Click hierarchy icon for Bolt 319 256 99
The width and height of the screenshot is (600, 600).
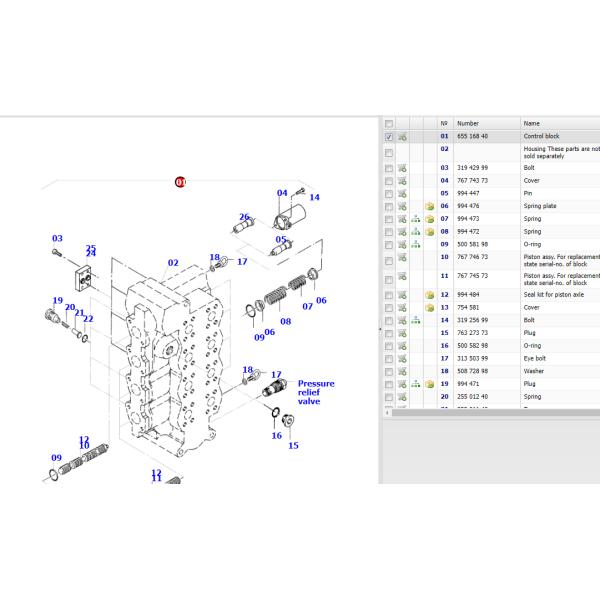[416, 320]
